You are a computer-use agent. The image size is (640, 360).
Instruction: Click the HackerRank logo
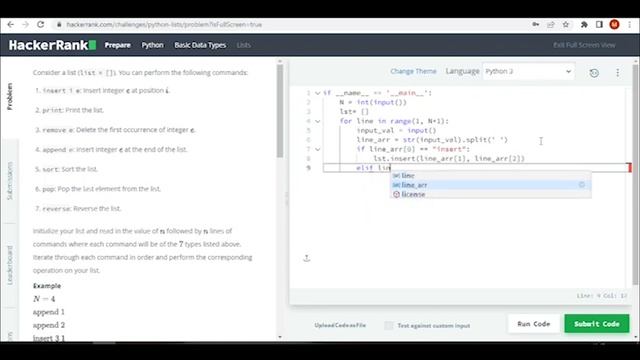52,45
